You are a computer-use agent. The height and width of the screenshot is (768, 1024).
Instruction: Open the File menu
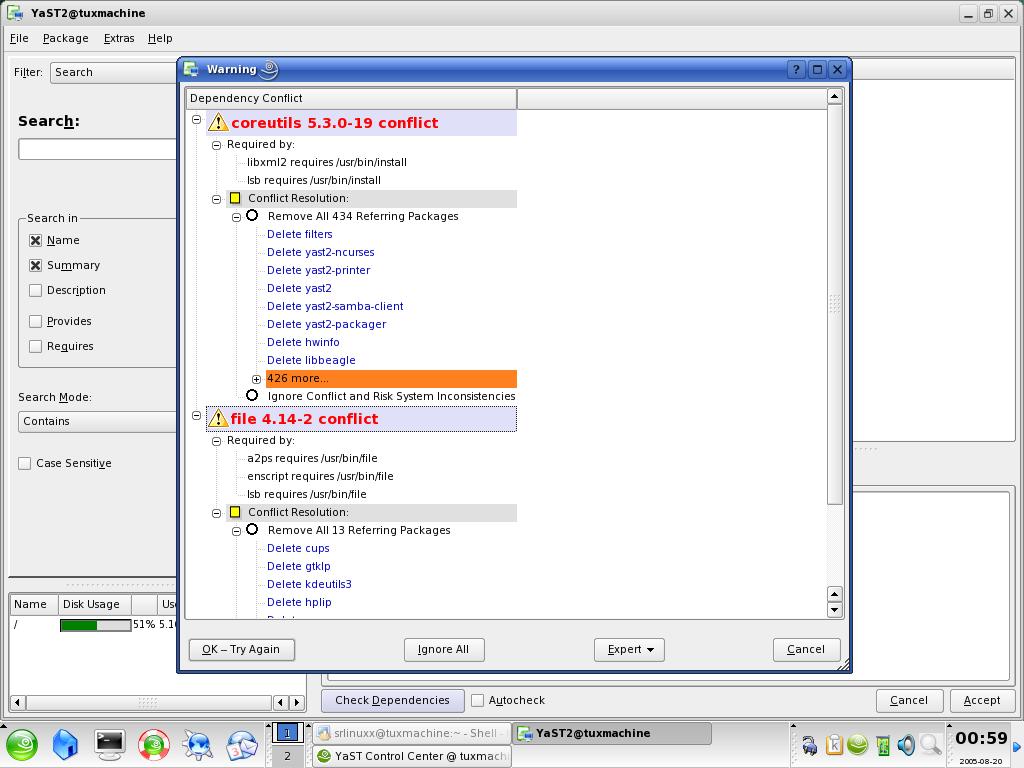19,39
